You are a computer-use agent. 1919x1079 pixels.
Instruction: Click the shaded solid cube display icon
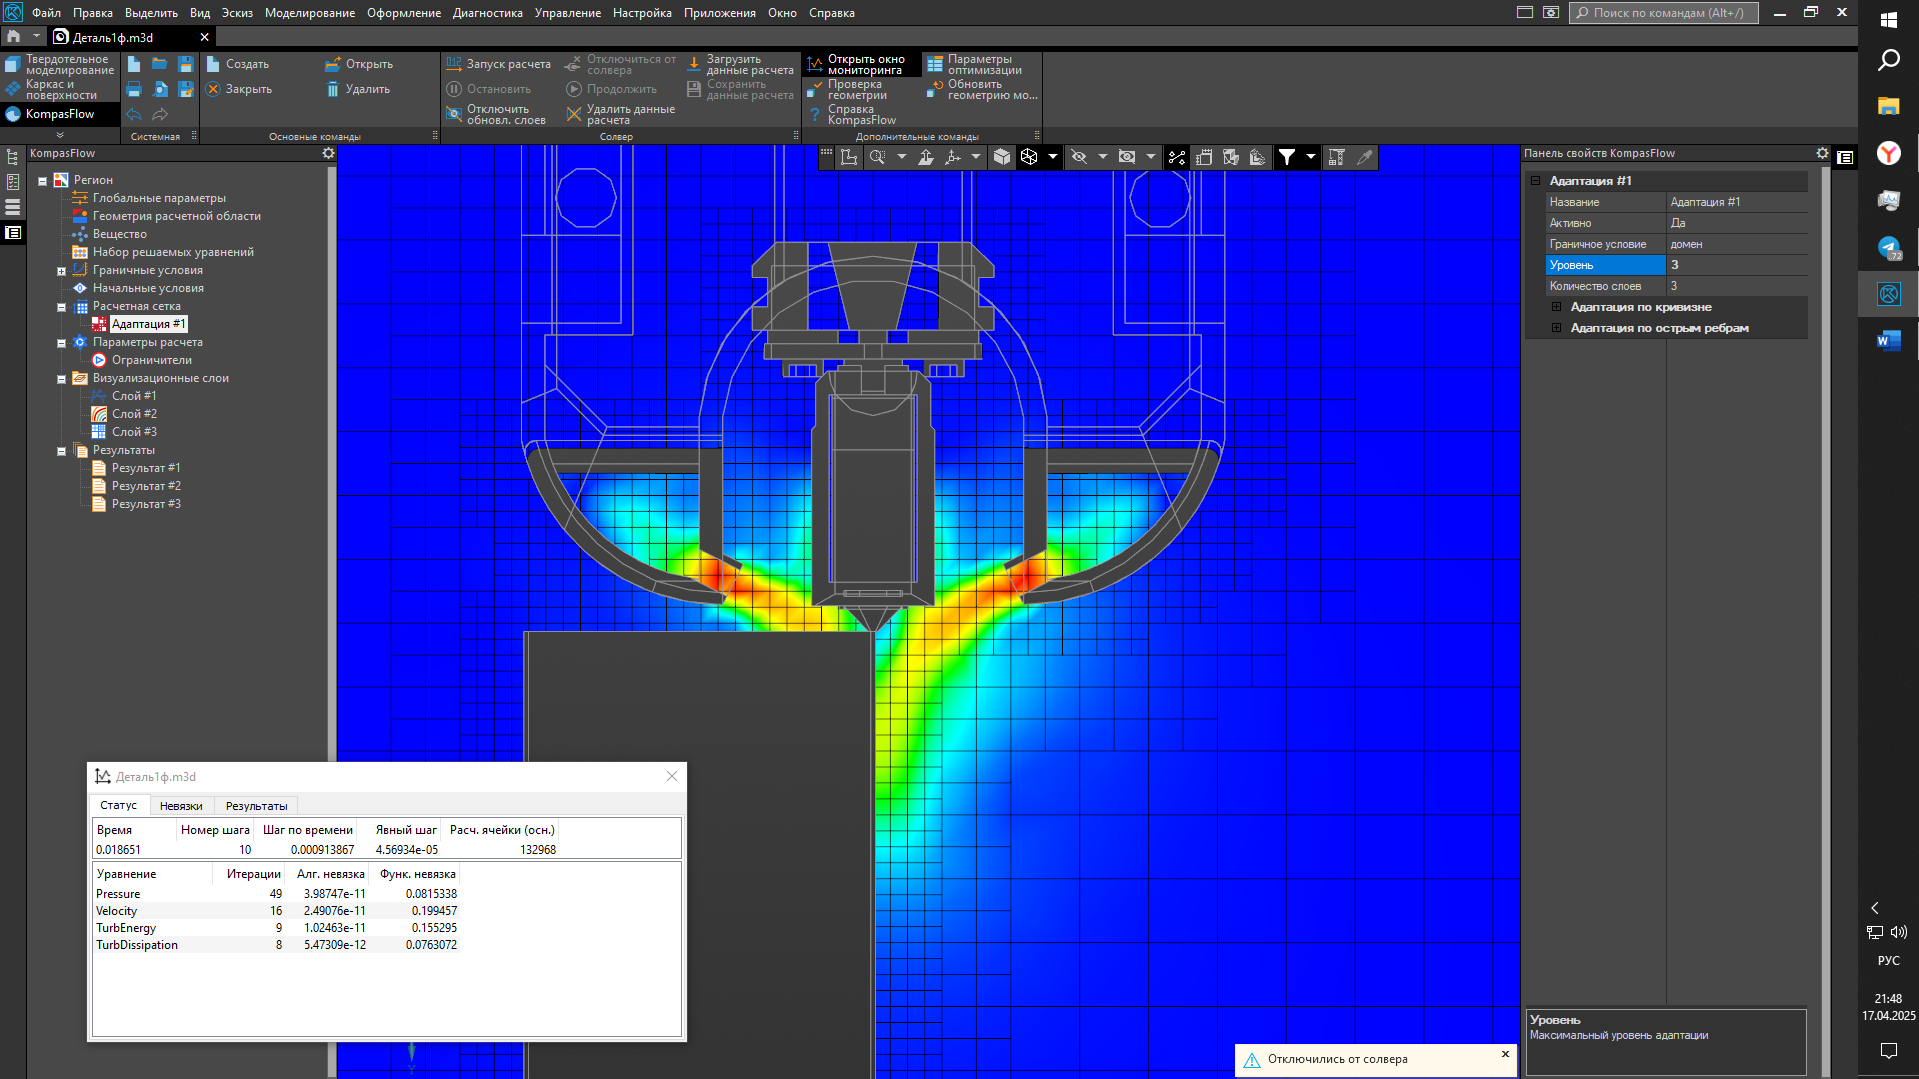[x=1002, y=157]
